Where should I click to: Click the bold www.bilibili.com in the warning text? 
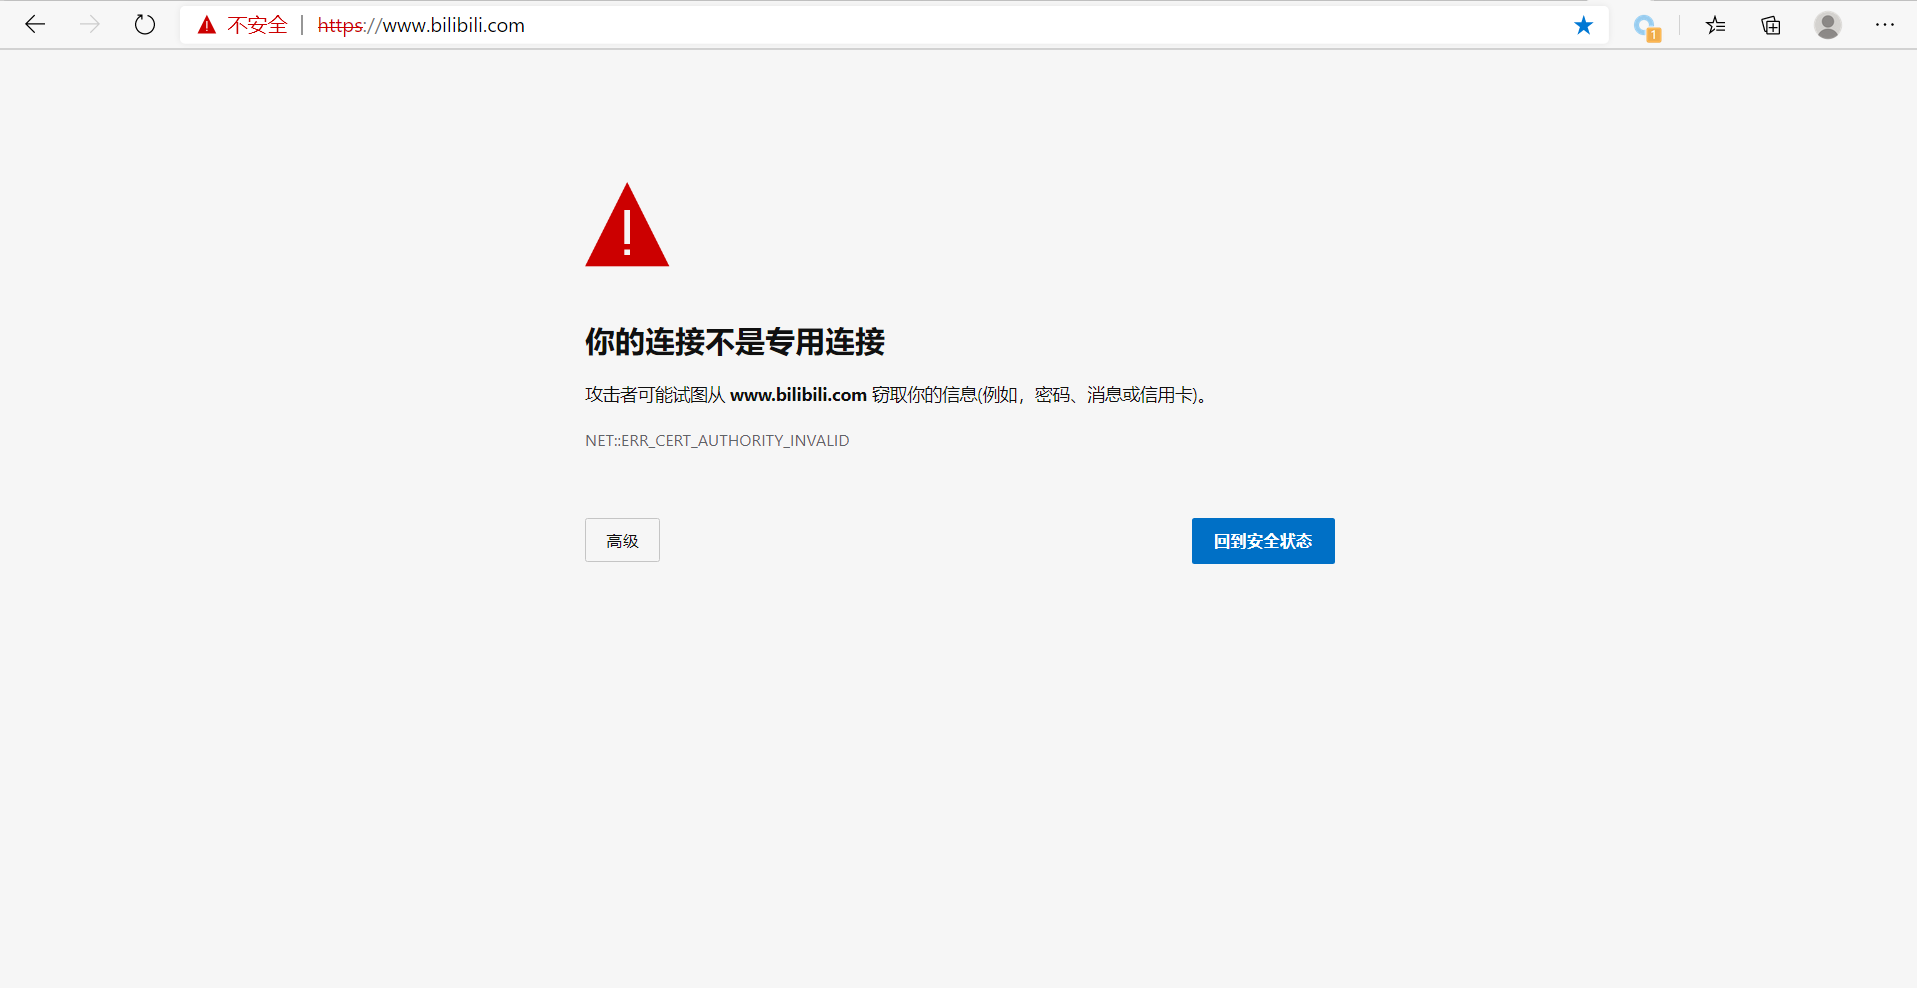tap(798, 395)
